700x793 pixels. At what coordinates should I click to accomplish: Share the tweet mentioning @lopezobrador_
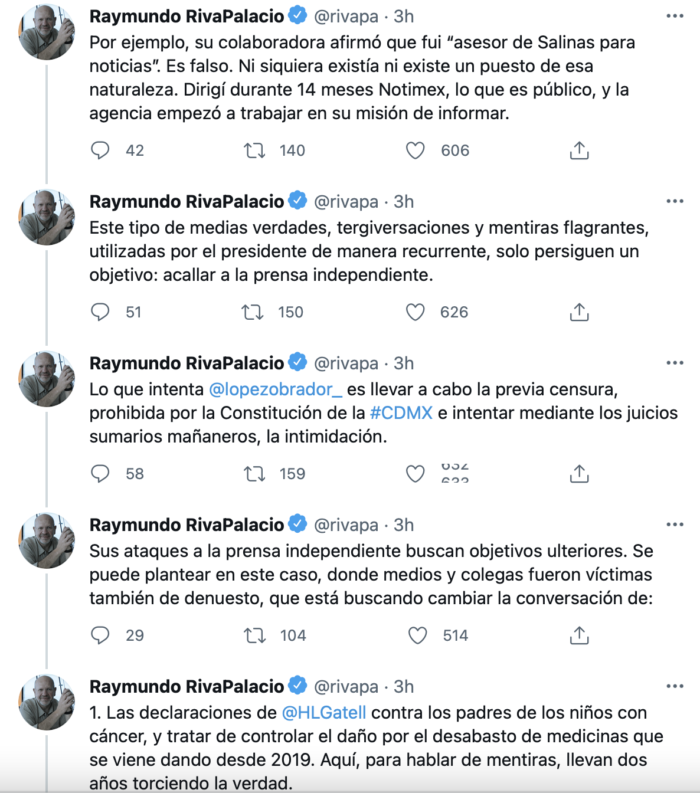coord(578,474)
